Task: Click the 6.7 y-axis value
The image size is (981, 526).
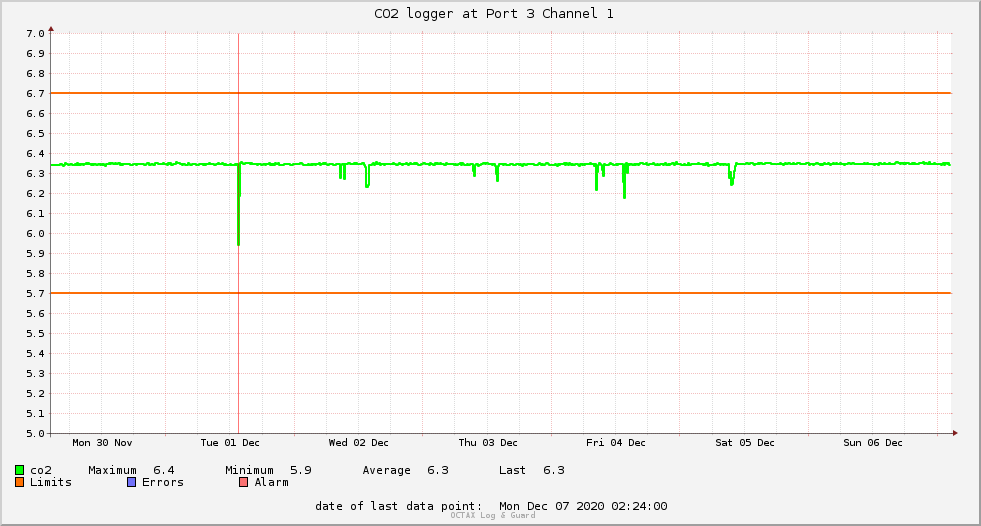Action: point(35,94)
